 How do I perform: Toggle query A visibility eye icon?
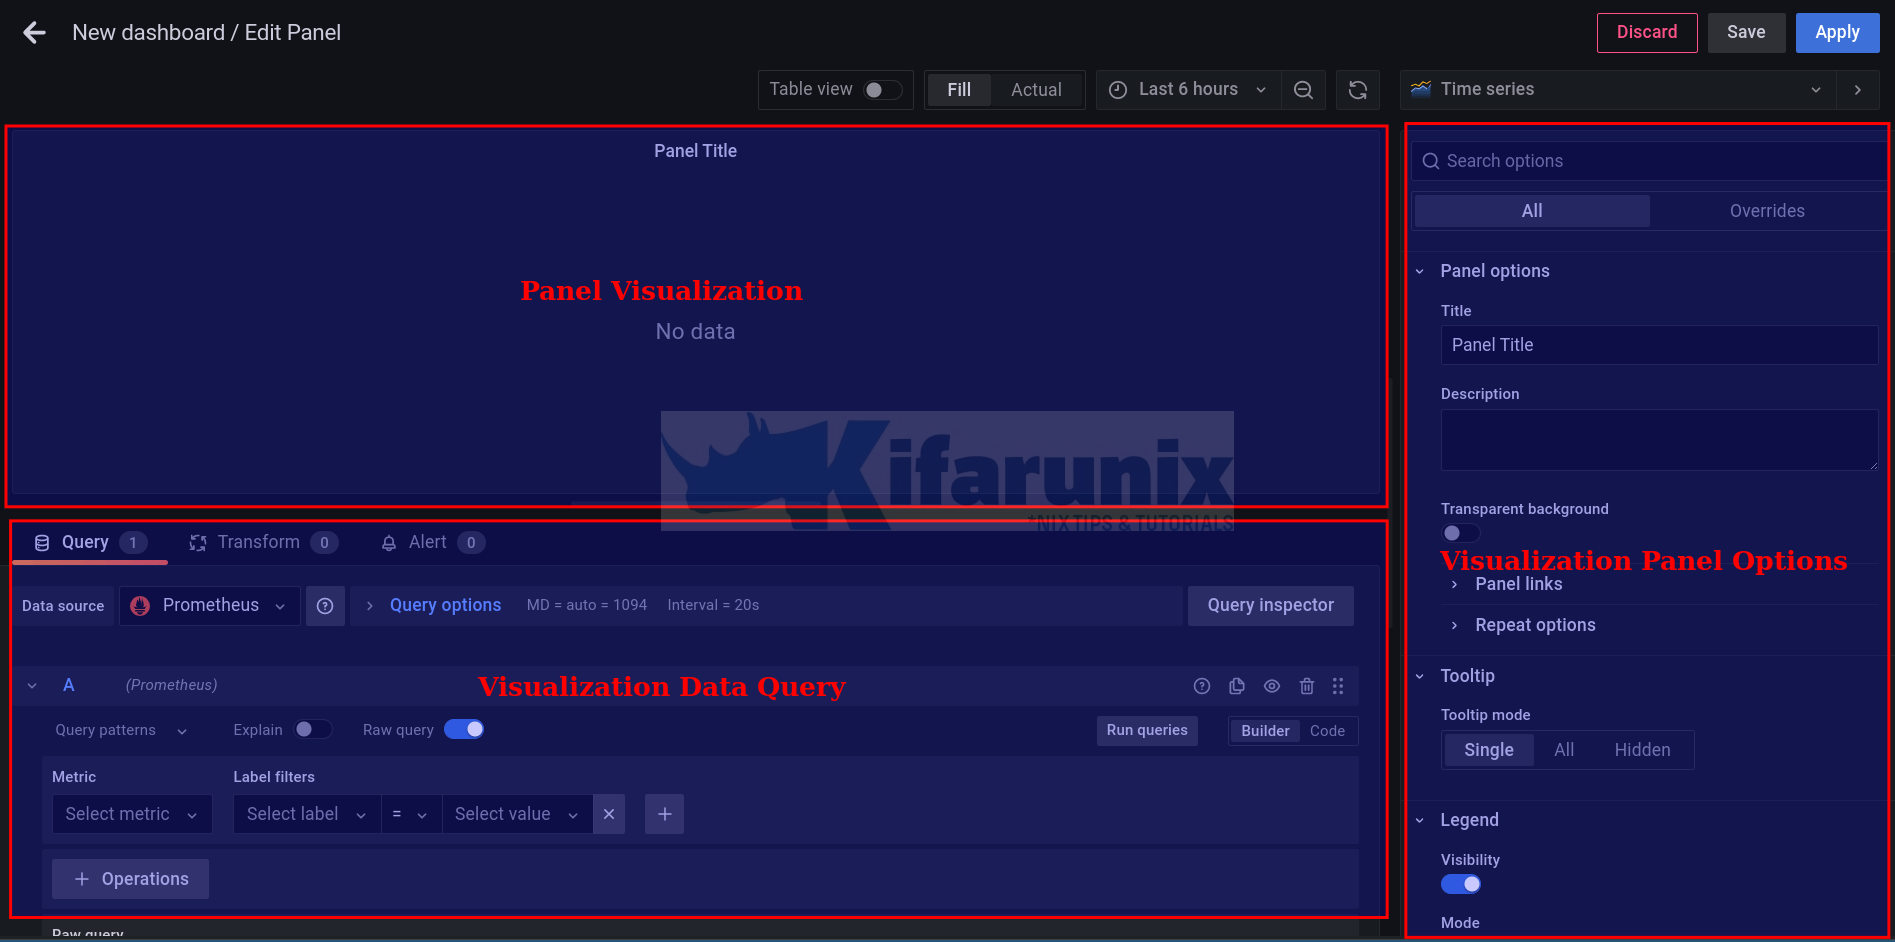[1272, 686]
